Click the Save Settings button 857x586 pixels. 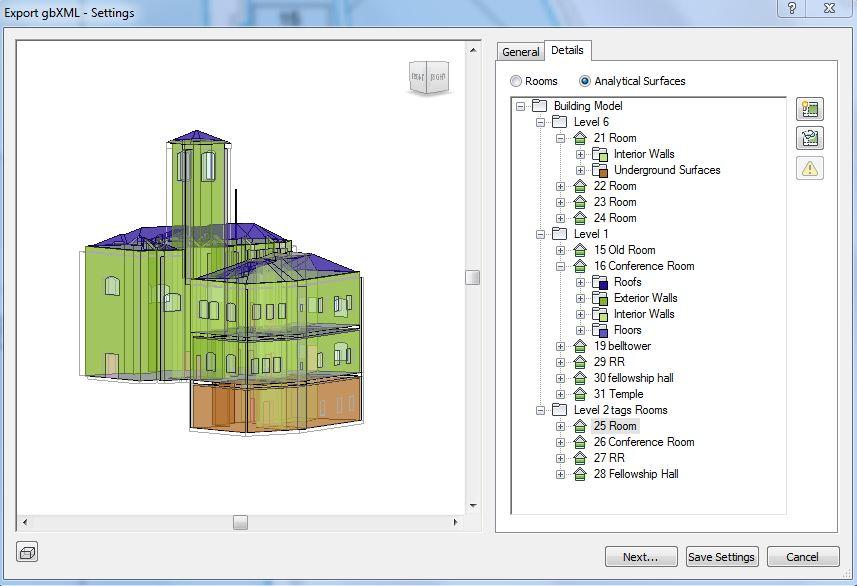[721, 556]
